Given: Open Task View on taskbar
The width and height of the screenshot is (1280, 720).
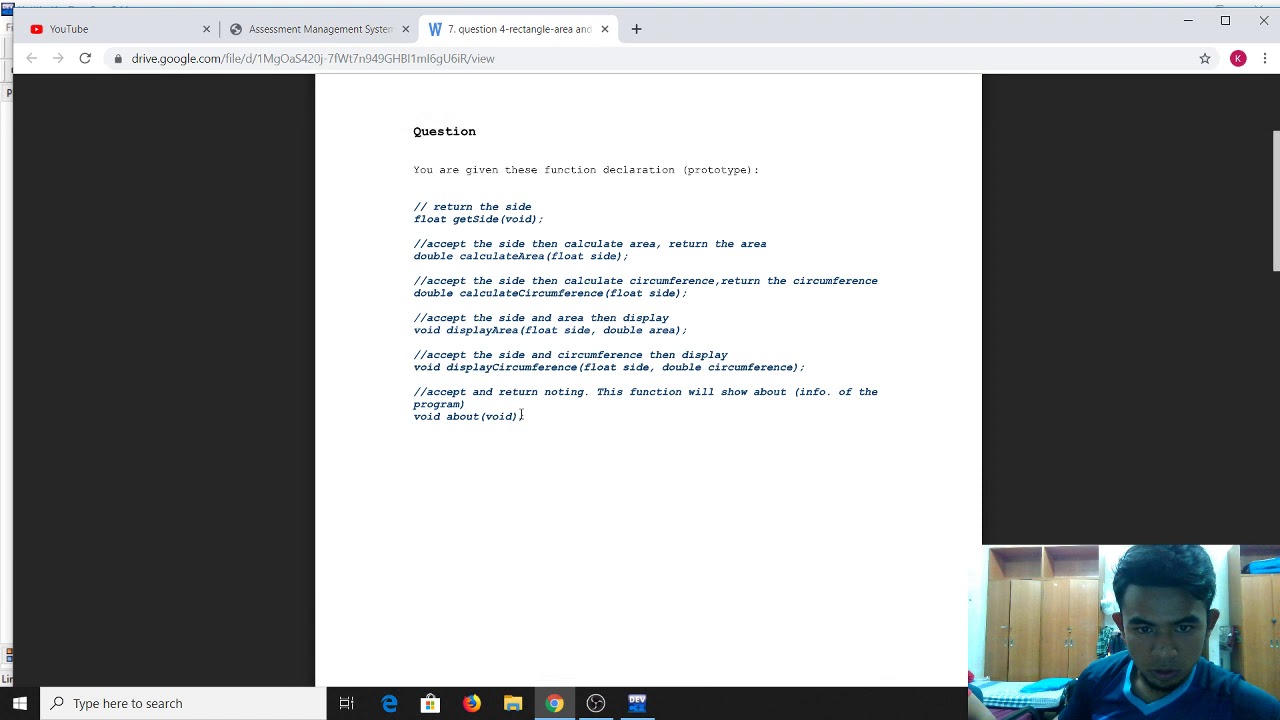Looking at the screenshot, I should (347, 703).
